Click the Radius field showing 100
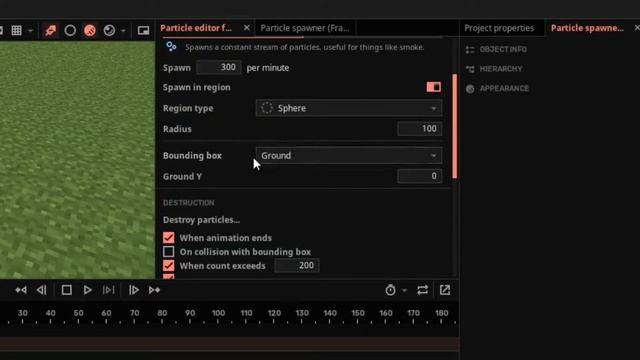Viewport: 640px width, 360px height. (x=419, y=129)
